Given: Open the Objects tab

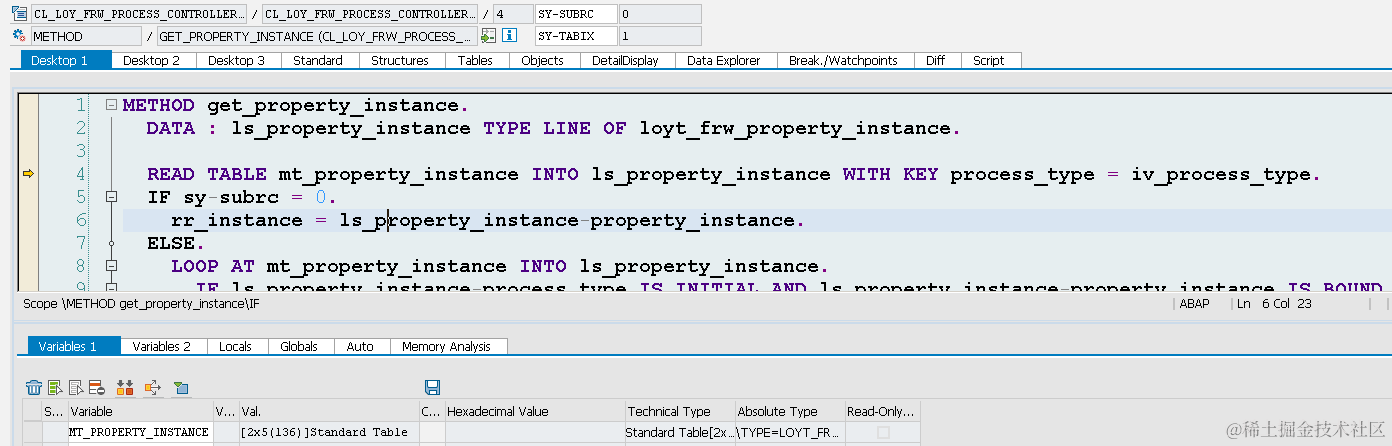Looking at the screenshot, I should coord(543,60).
